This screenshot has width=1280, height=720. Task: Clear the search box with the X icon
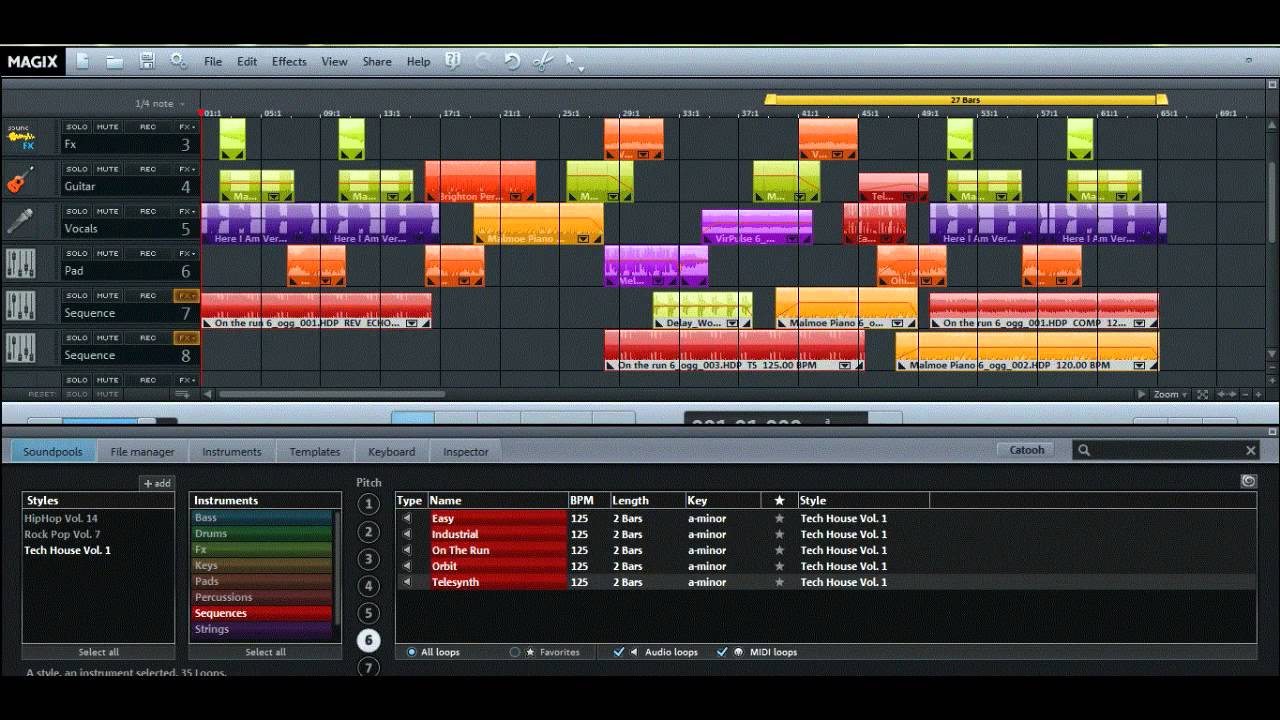[x=1250, y=451]
